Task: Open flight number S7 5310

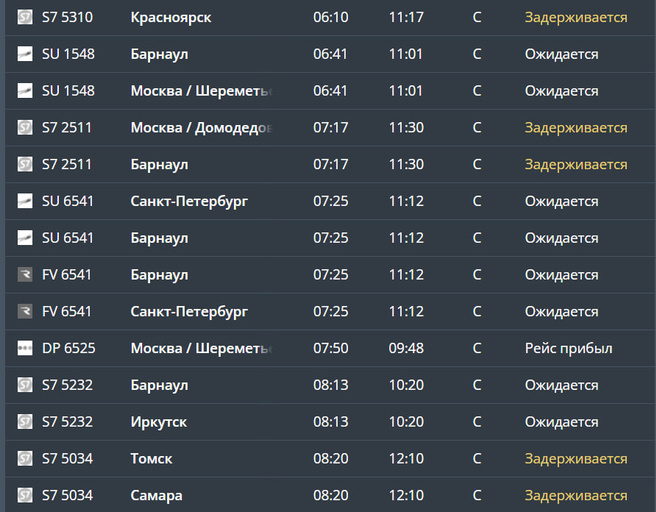Action: [68, 17]
